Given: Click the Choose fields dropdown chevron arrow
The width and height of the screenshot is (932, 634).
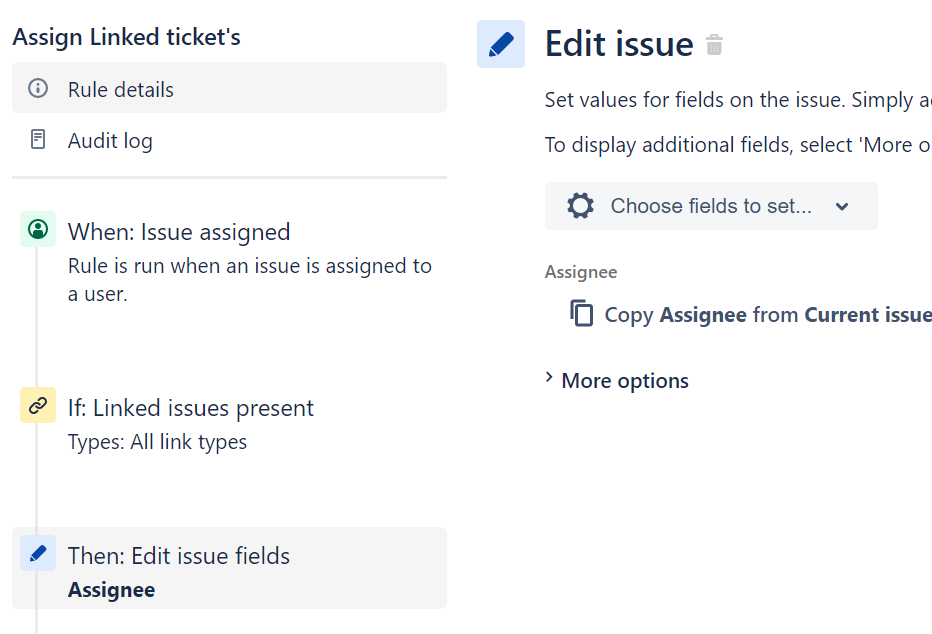Looking at the screenshot, I should pyautogui.click(x=842, y=206).
